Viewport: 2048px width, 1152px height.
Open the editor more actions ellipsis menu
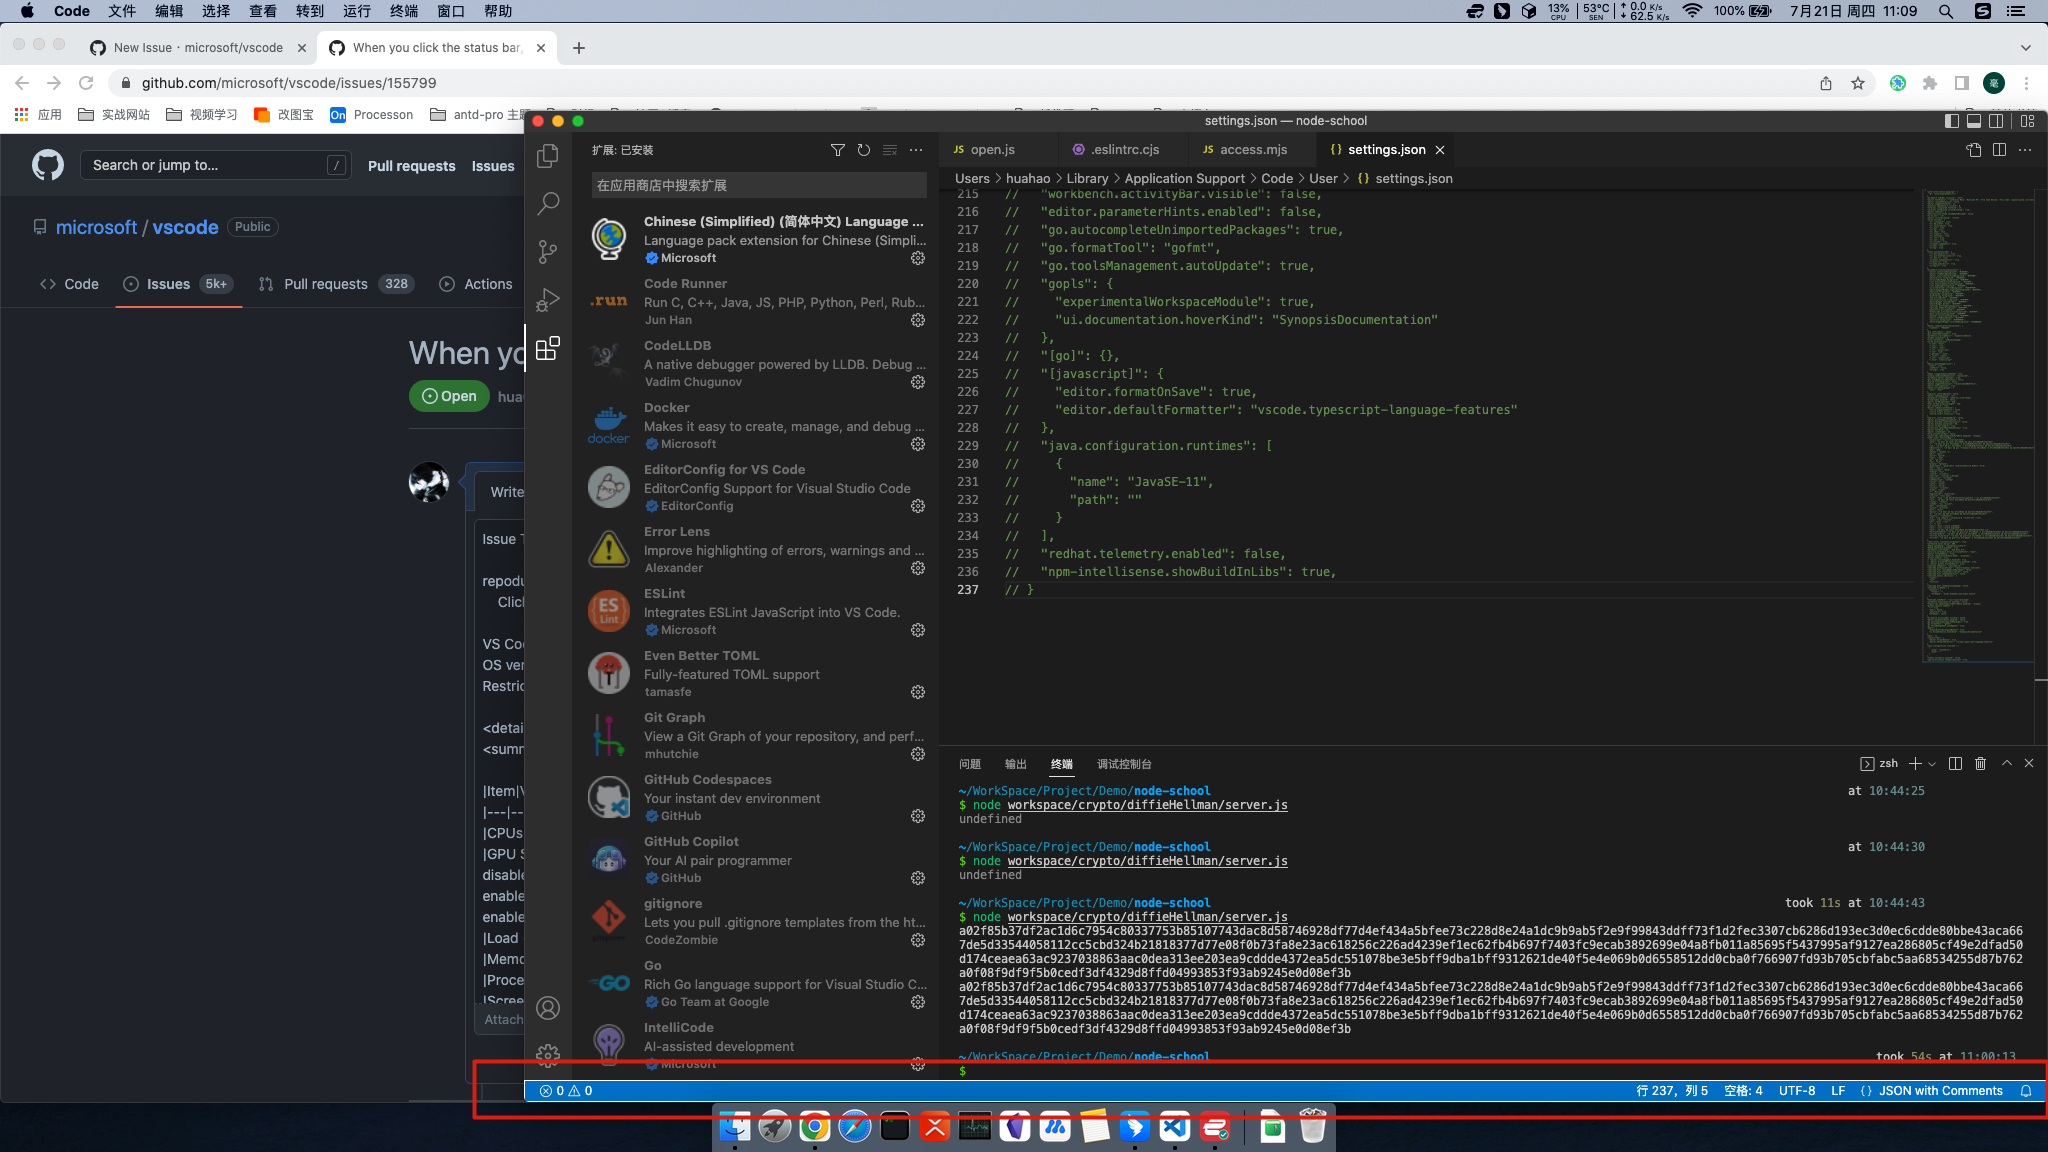click(x=2025, y=149)
